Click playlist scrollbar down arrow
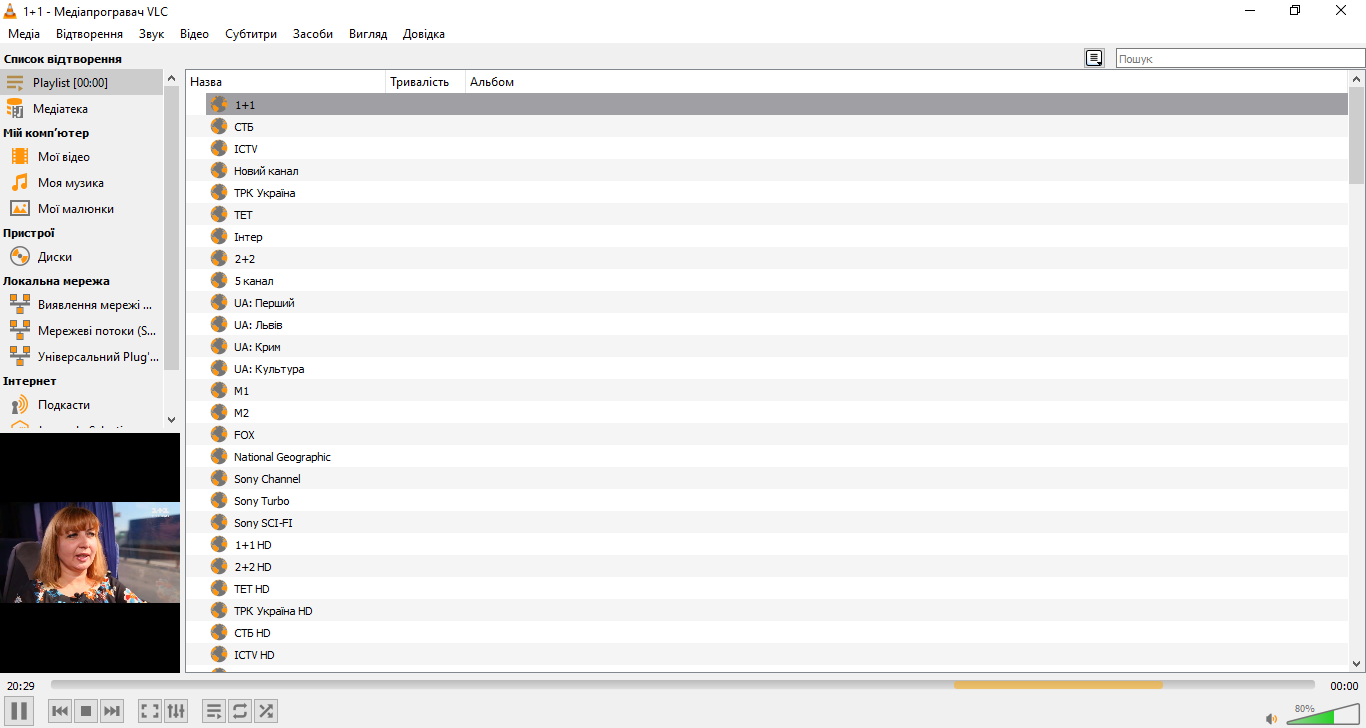This screenshot has width=1366, height=728. click(1356, 663)
